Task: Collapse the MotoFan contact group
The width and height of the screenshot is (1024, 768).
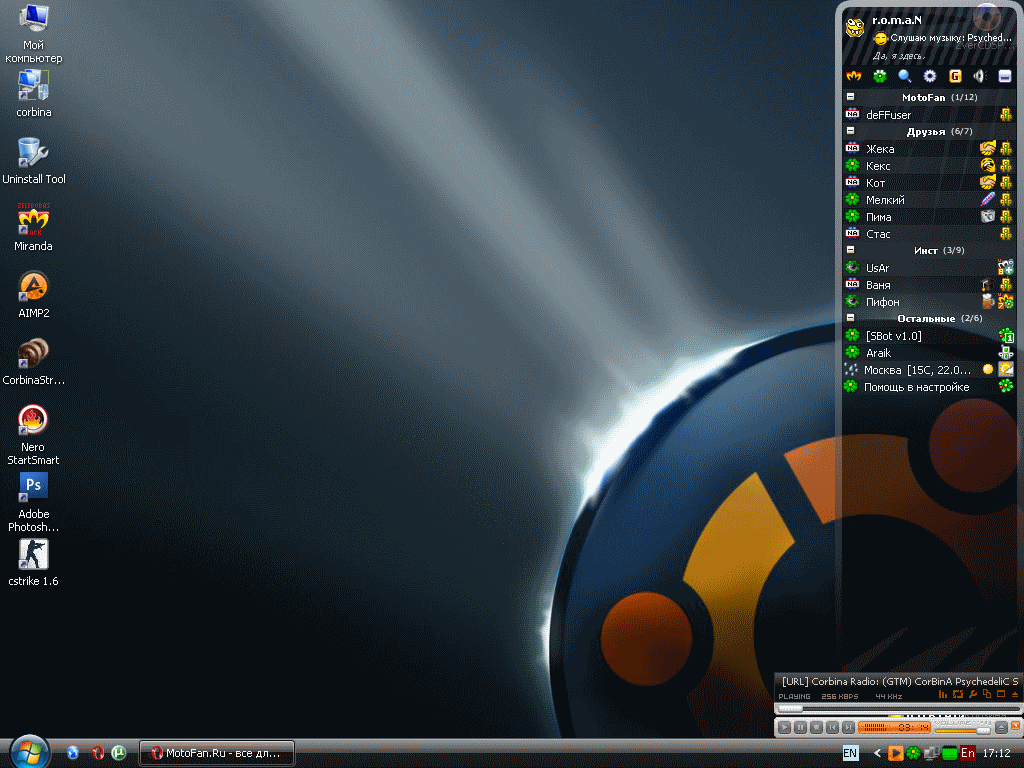Action: point(850,97)
